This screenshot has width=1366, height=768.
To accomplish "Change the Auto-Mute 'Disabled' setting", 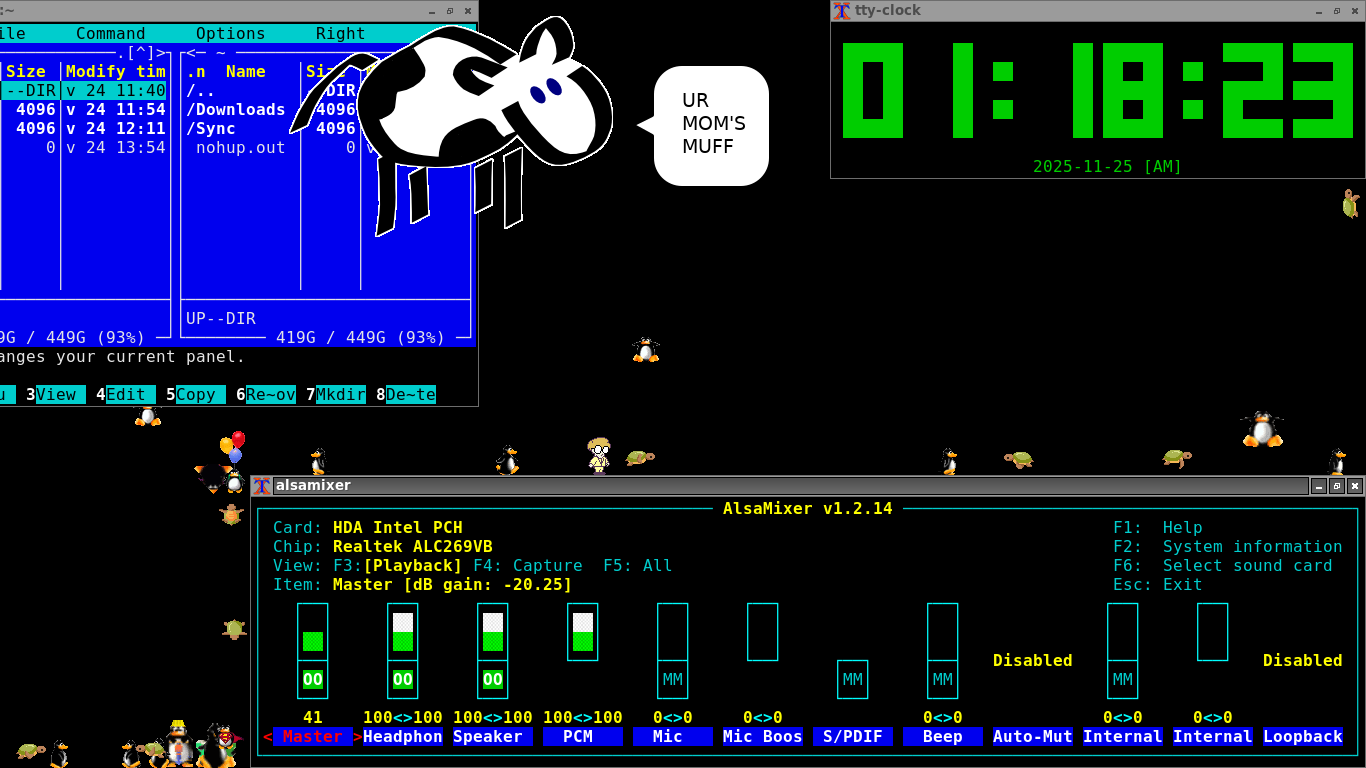I will (1033, 660).
